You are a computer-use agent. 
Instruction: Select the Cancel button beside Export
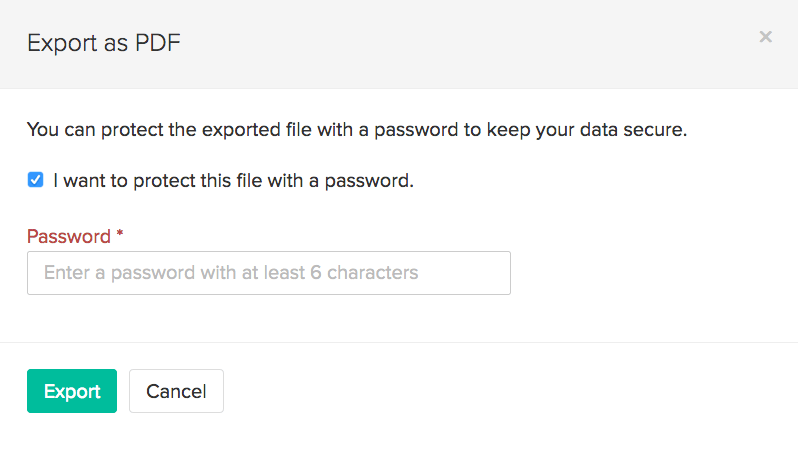pos(176,391)
